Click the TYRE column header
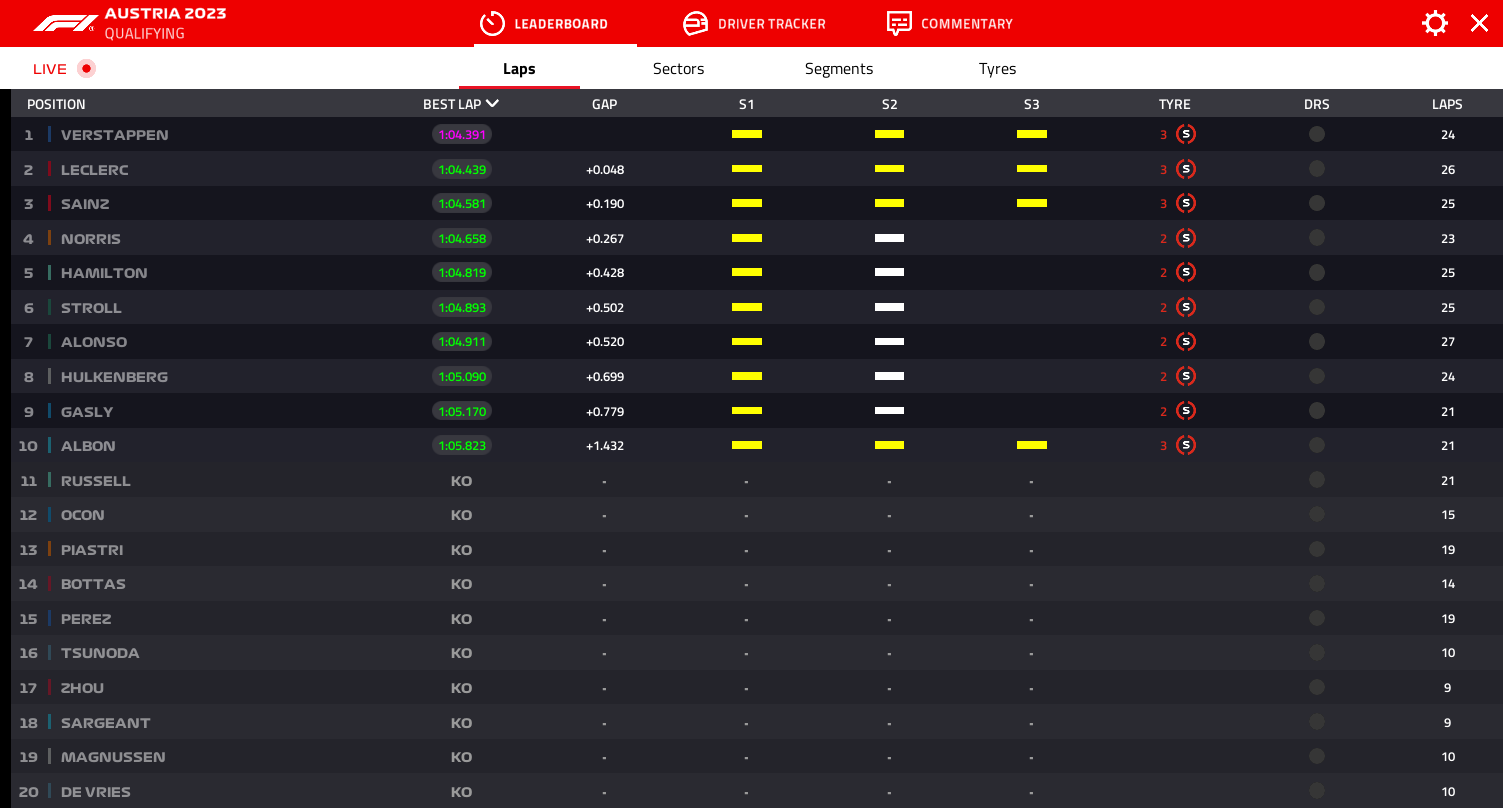 pos(1175,104)
